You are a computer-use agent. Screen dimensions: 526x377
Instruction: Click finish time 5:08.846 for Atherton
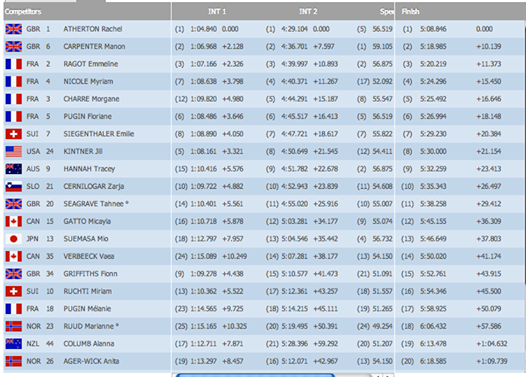pos(433,29)
